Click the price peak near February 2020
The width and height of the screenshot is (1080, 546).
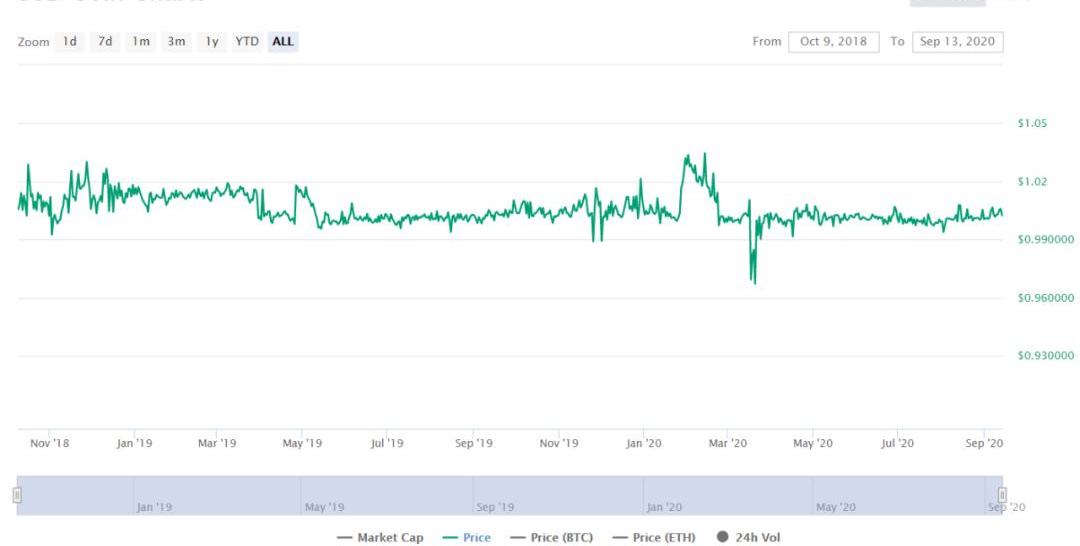pyautogui.click(x=687, y=155)
